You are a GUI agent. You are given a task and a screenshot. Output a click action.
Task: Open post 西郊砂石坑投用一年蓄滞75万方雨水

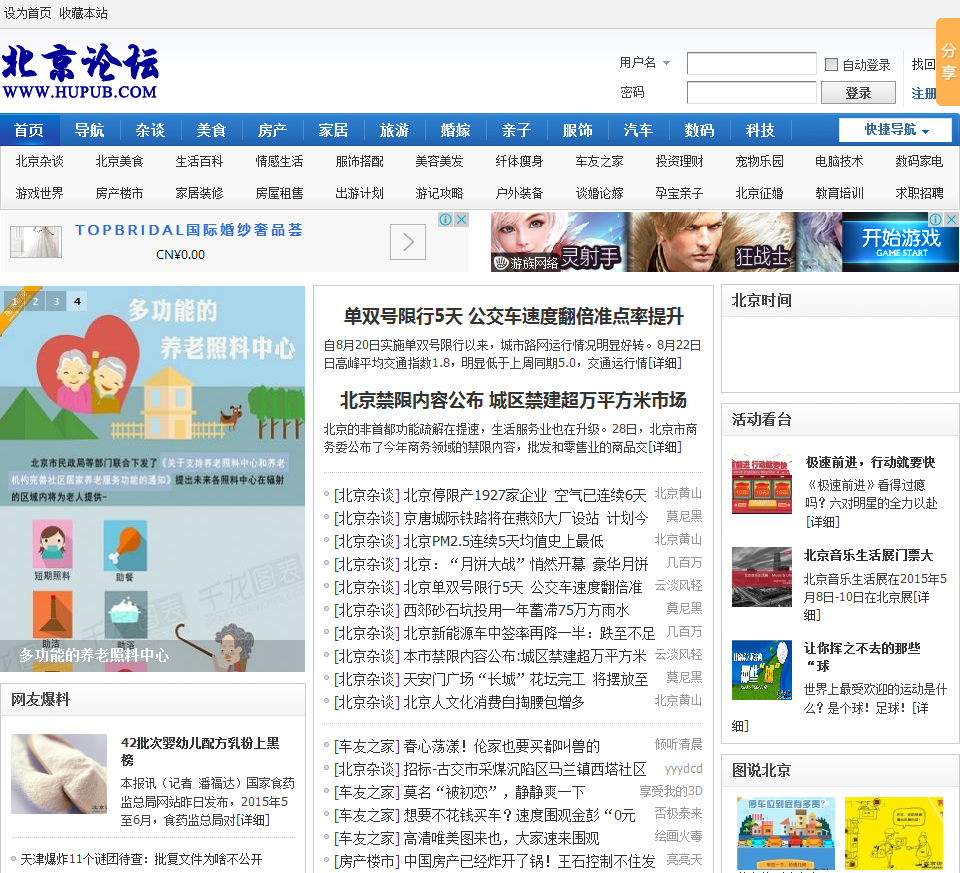click(516, 610)
